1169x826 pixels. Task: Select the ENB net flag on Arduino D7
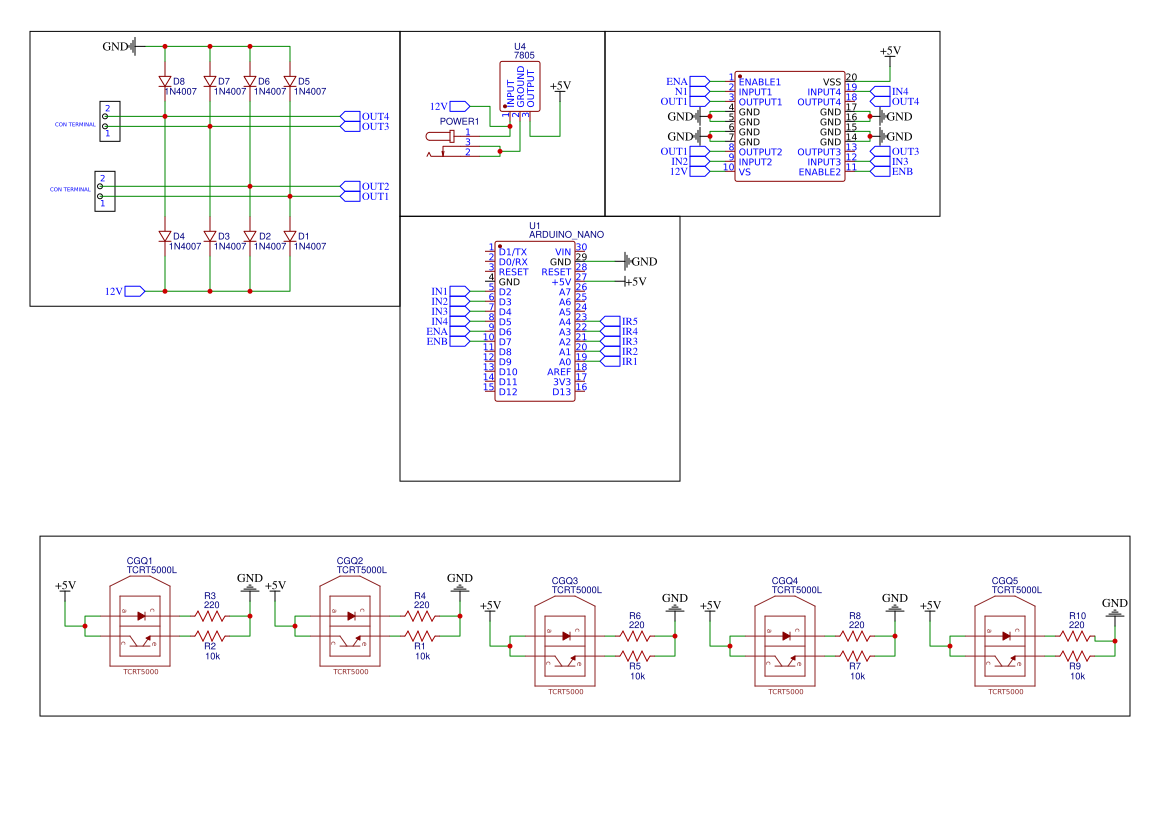[x=448, y=341]
